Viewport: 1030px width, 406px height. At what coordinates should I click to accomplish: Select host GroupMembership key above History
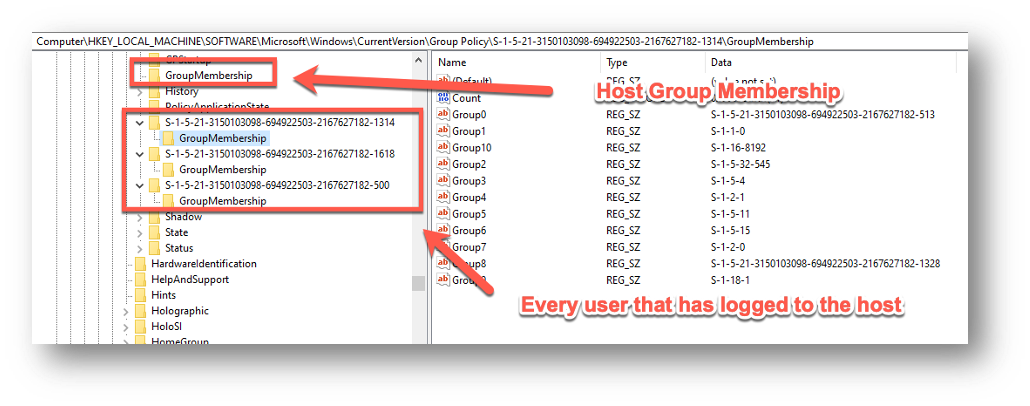point(209,75)
